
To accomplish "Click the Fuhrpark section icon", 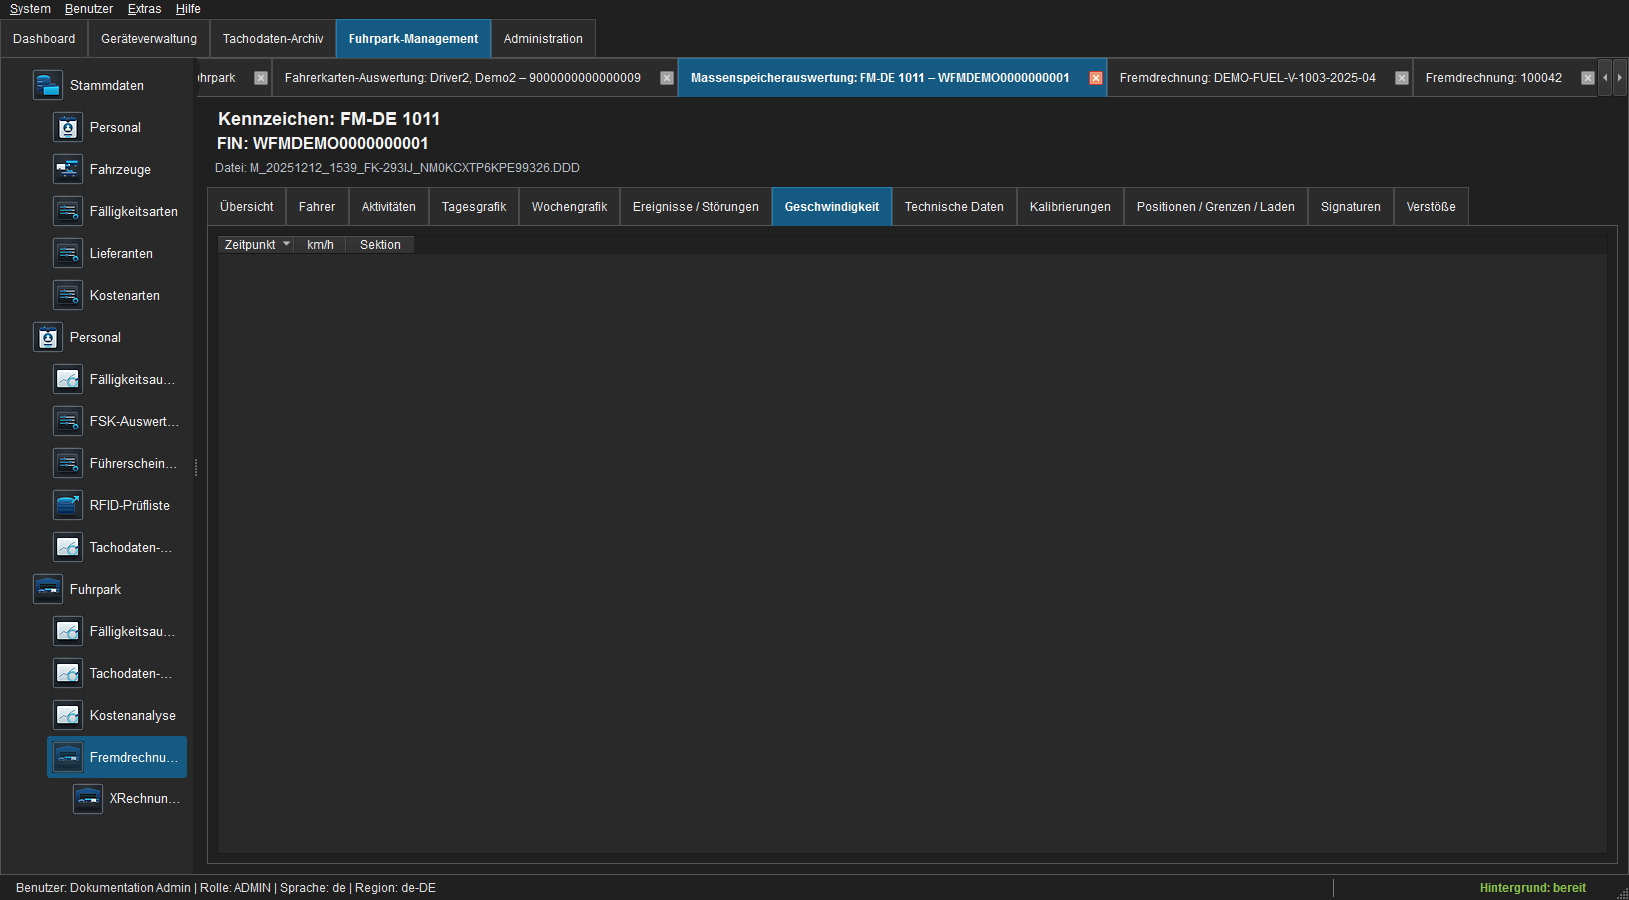I will pos(47,589).
